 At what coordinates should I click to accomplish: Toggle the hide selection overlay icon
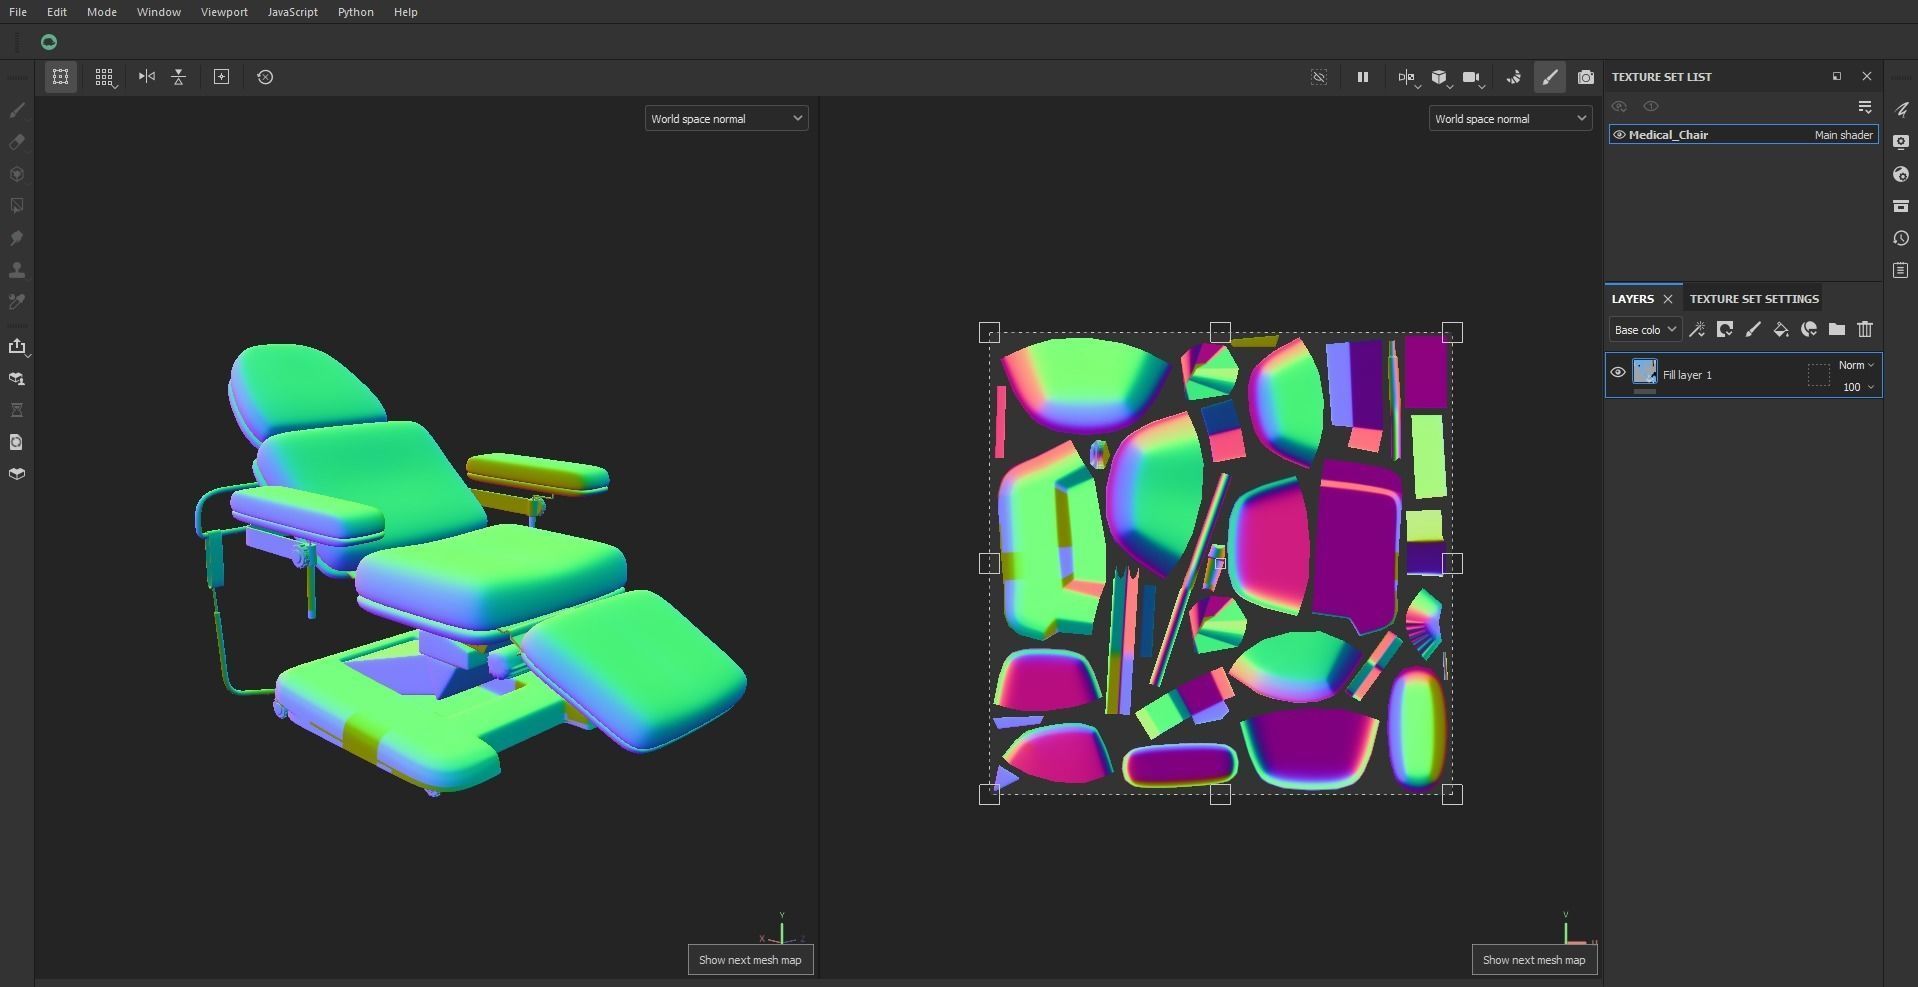click(x=1319, y=77)
